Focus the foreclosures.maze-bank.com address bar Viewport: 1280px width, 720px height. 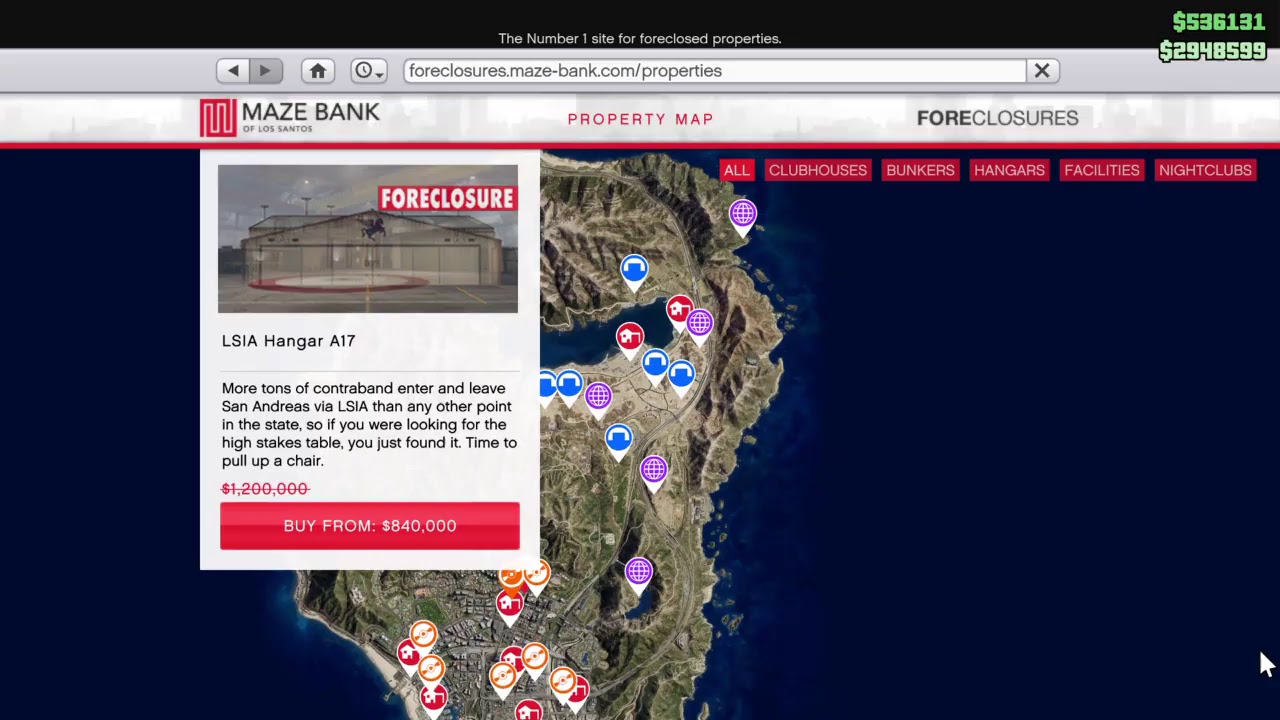(x=715, y=71)
